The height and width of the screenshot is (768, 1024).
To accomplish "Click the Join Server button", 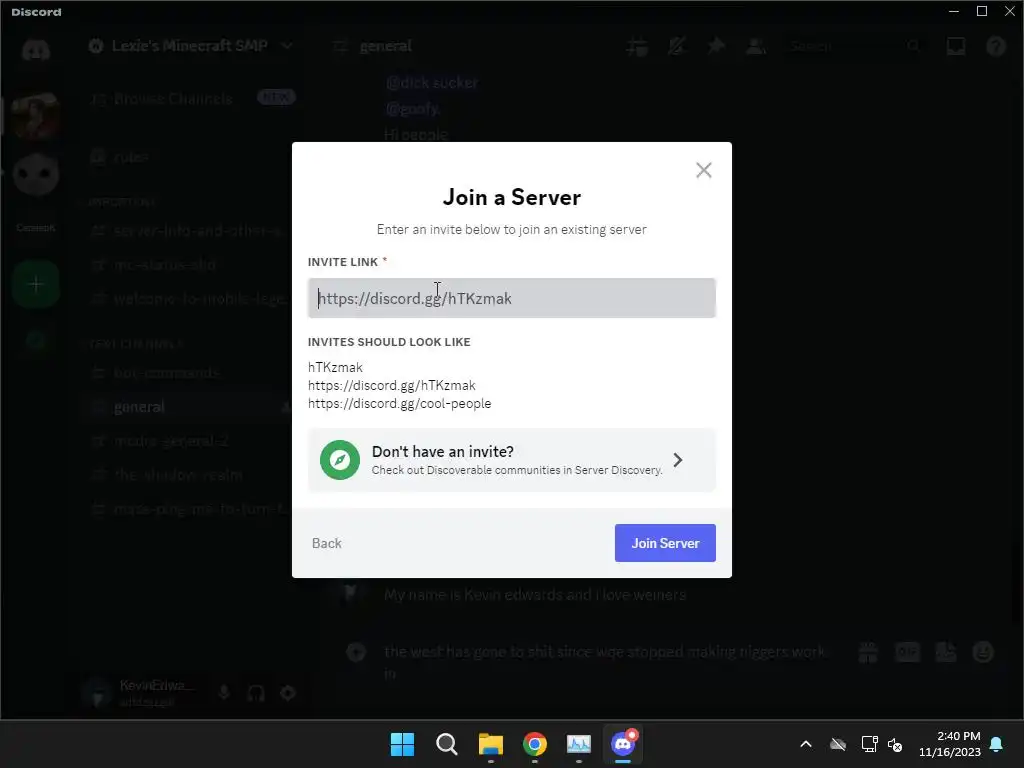I will click(x=665, y=543).
